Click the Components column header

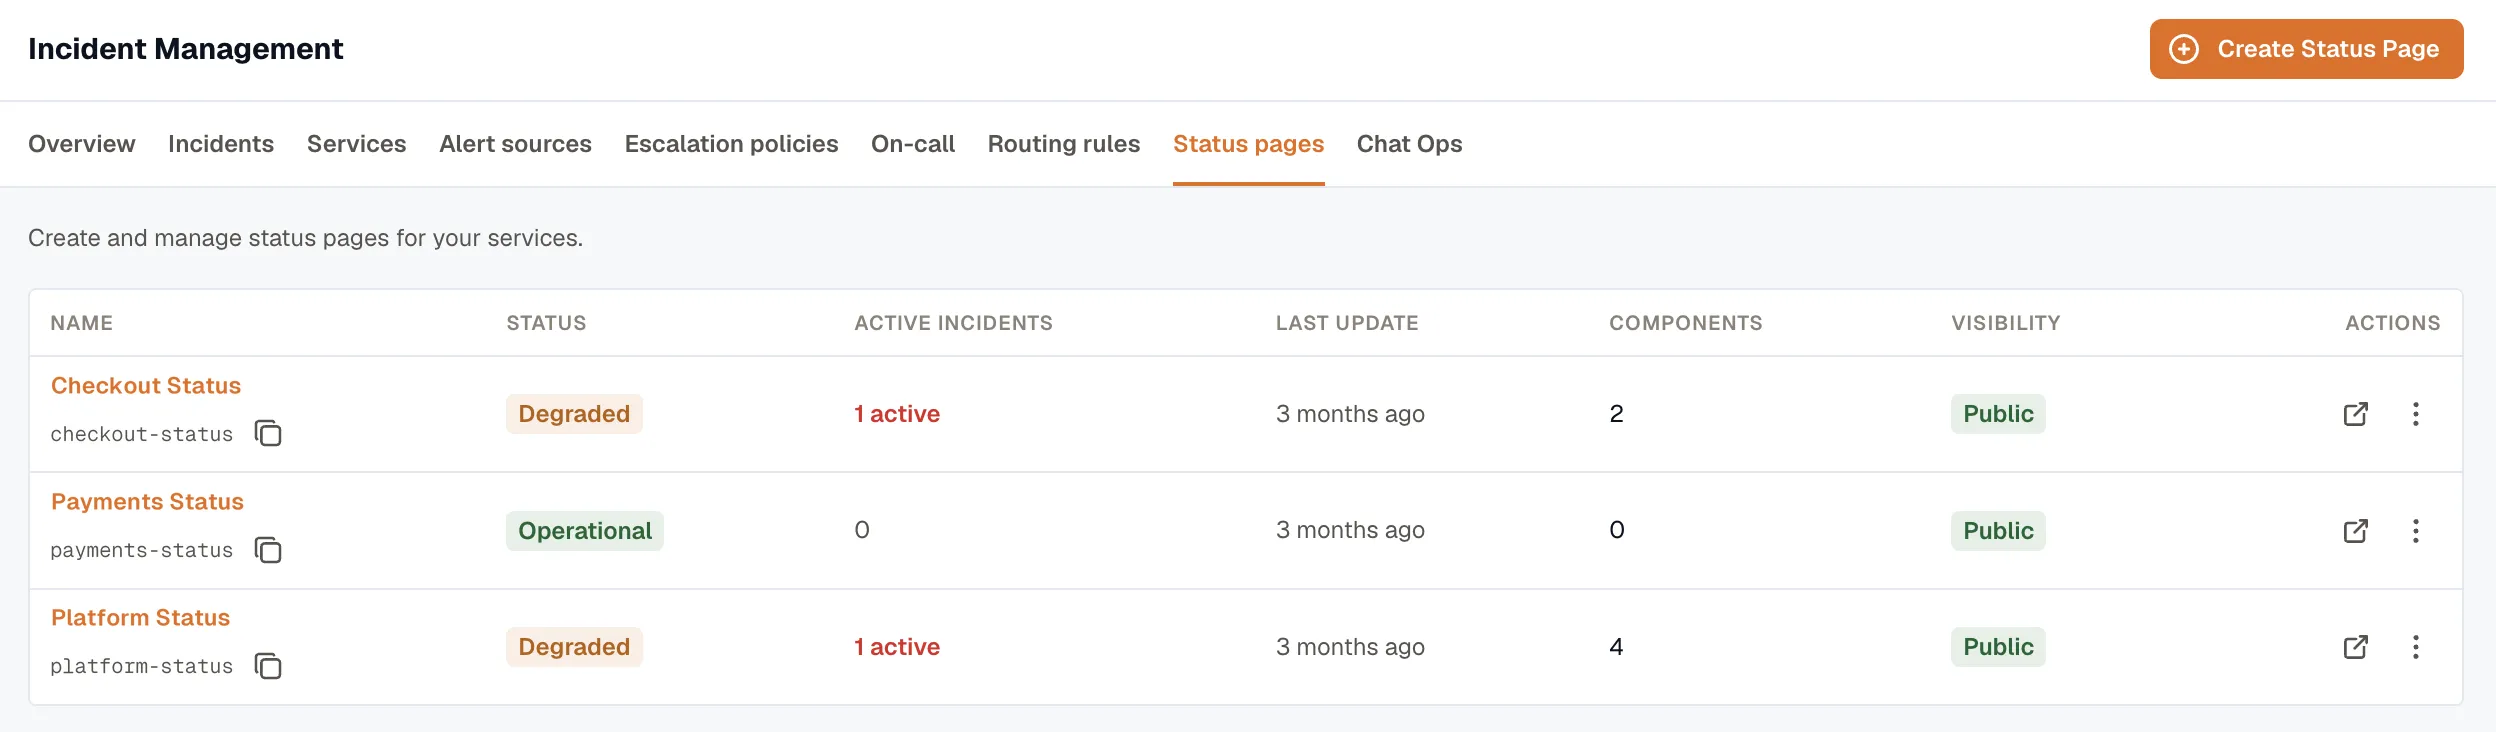coord(1686,323)
